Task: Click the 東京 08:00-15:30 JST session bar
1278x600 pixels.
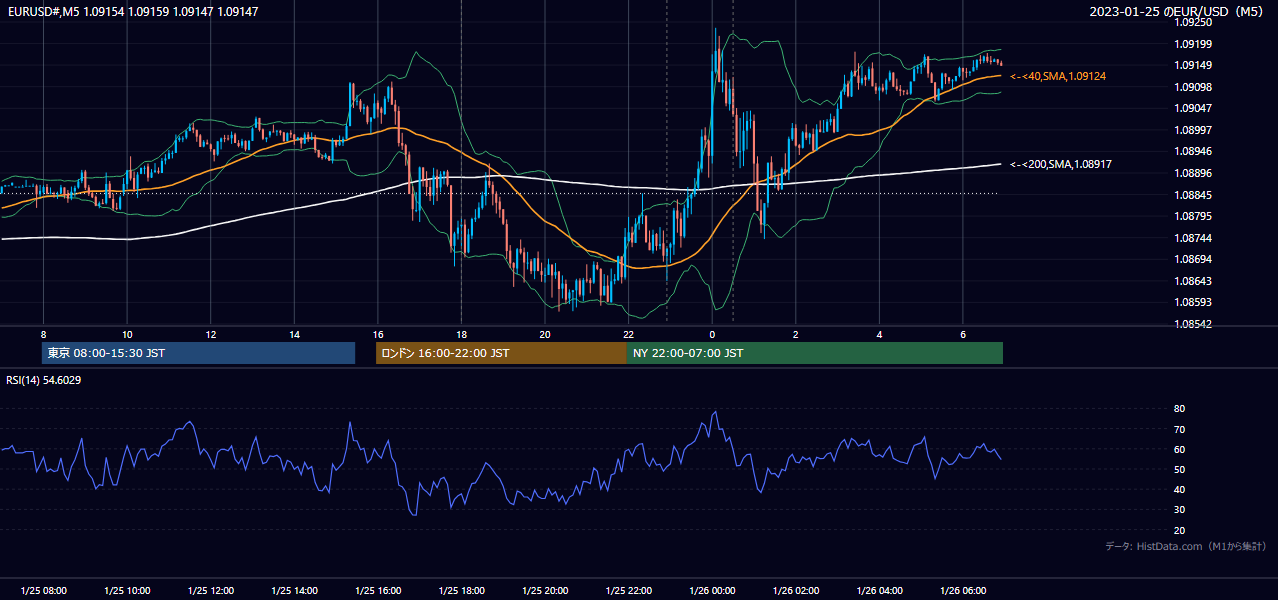Action: click(198, 353)
